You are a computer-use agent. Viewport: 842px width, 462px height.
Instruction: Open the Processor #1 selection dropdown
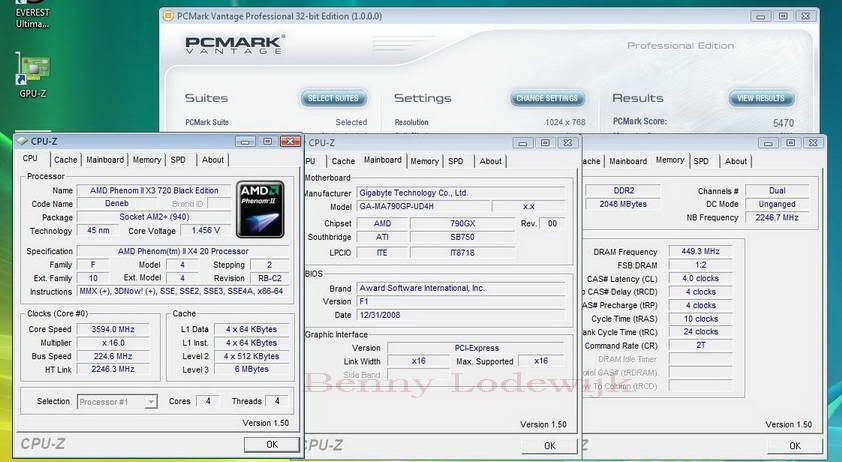coord(151,402)
